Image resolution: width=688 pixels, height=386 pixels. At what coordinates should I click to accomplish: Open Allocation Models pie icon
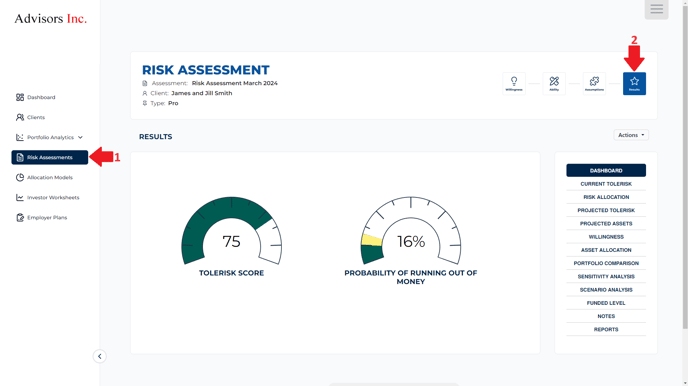[20, 178]
